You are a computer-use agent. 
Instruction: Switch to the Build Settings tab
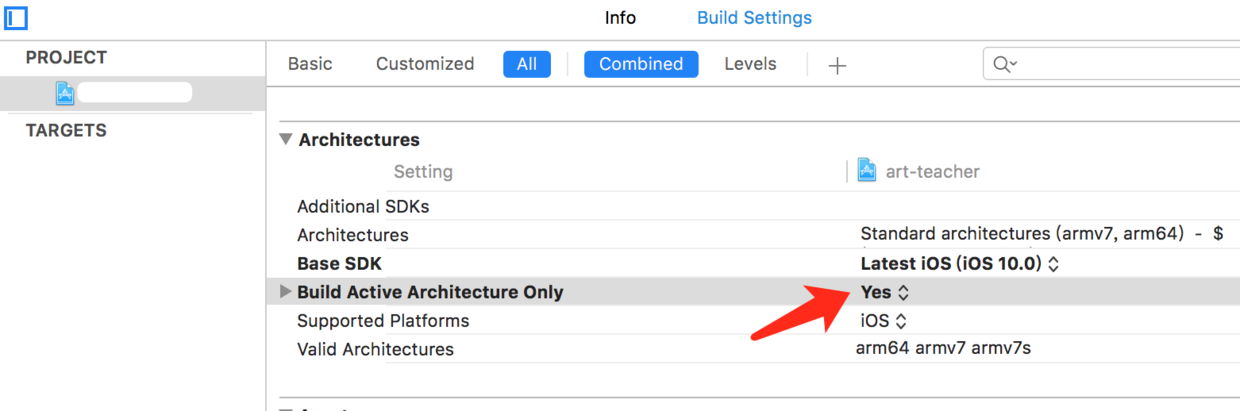pos(754,18)
